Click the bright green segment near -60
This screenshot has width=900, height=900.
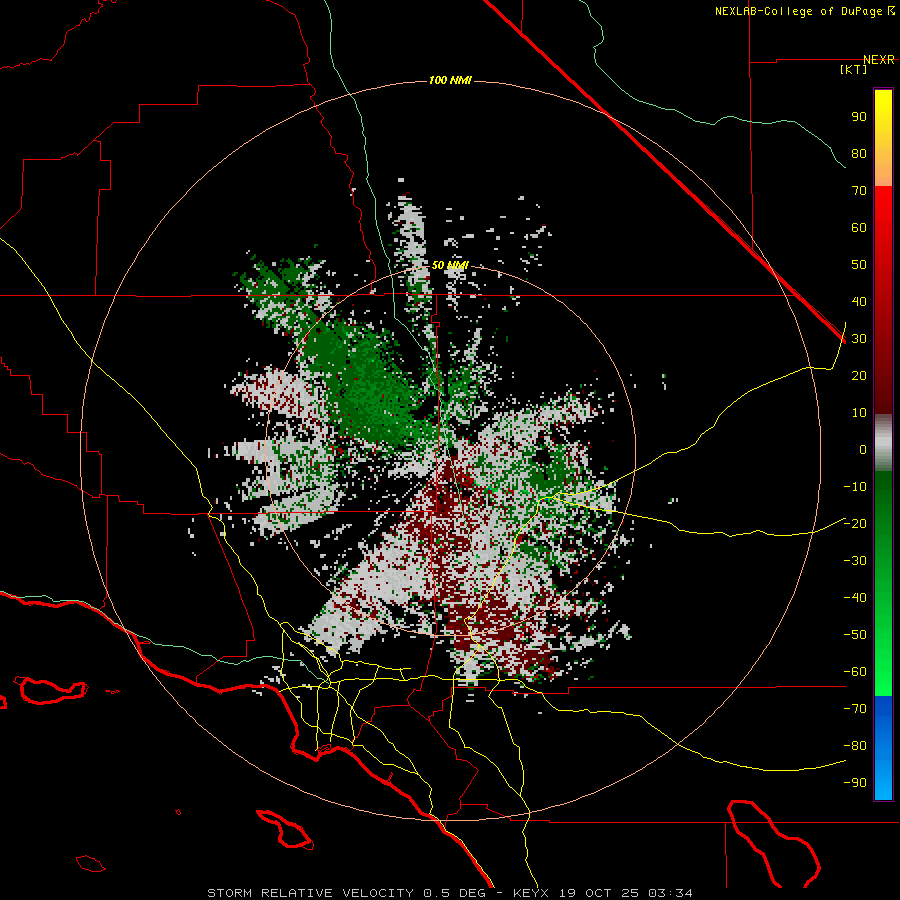[x=883, y=672]
